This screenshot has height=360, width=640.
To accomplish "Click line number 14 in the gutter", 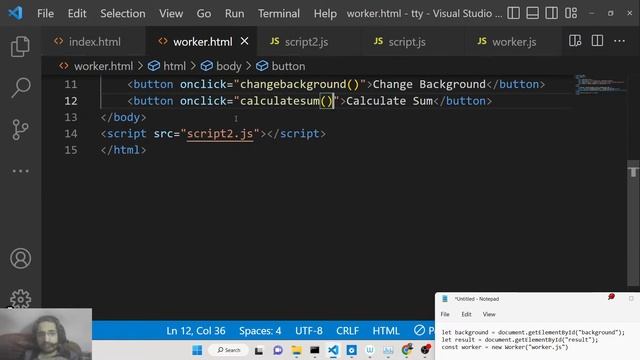I will [x=71, y=133].
